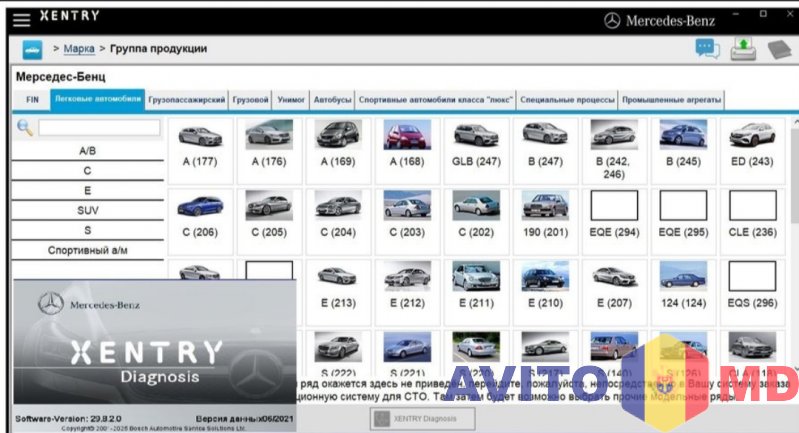This screenshot has width=799, height=433.
Task: Filter by SUV class in sidebar
Action: (x=87, y=210)
